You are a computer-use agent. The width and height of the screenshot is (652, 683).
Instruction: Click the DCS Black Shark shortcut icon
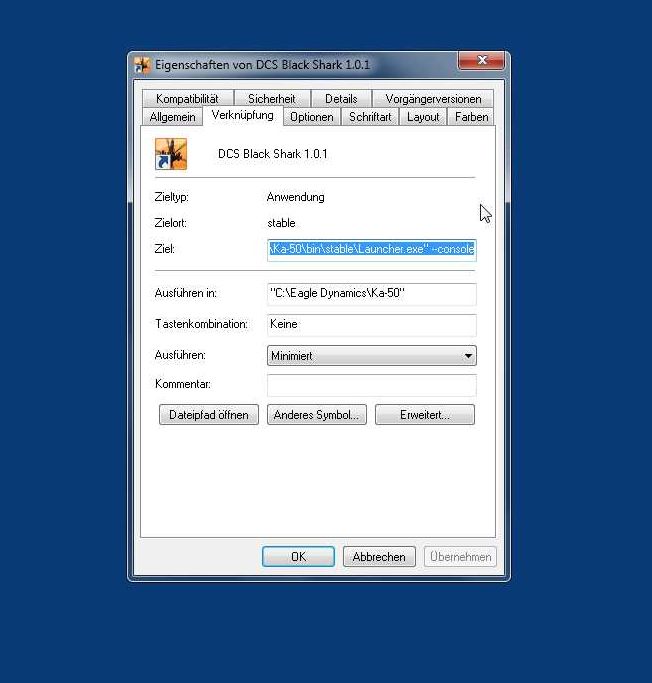[x=171, y=154]
